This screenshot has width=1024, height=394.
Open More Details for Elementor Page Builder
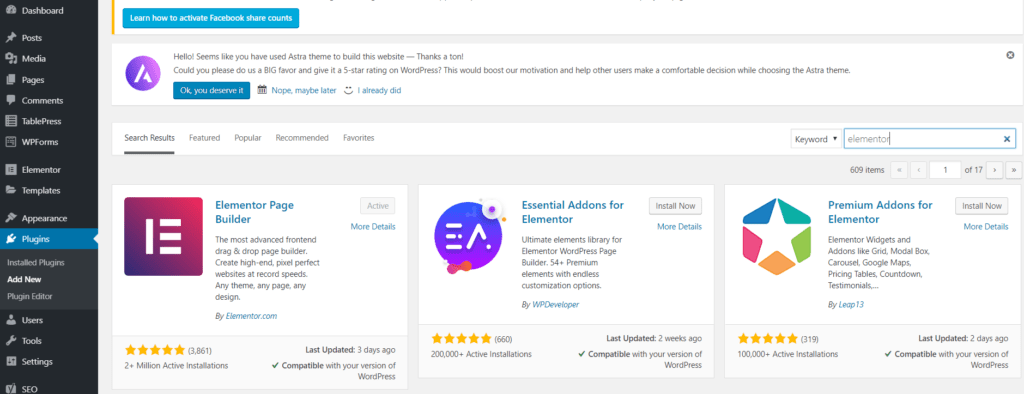coord(373,227)
